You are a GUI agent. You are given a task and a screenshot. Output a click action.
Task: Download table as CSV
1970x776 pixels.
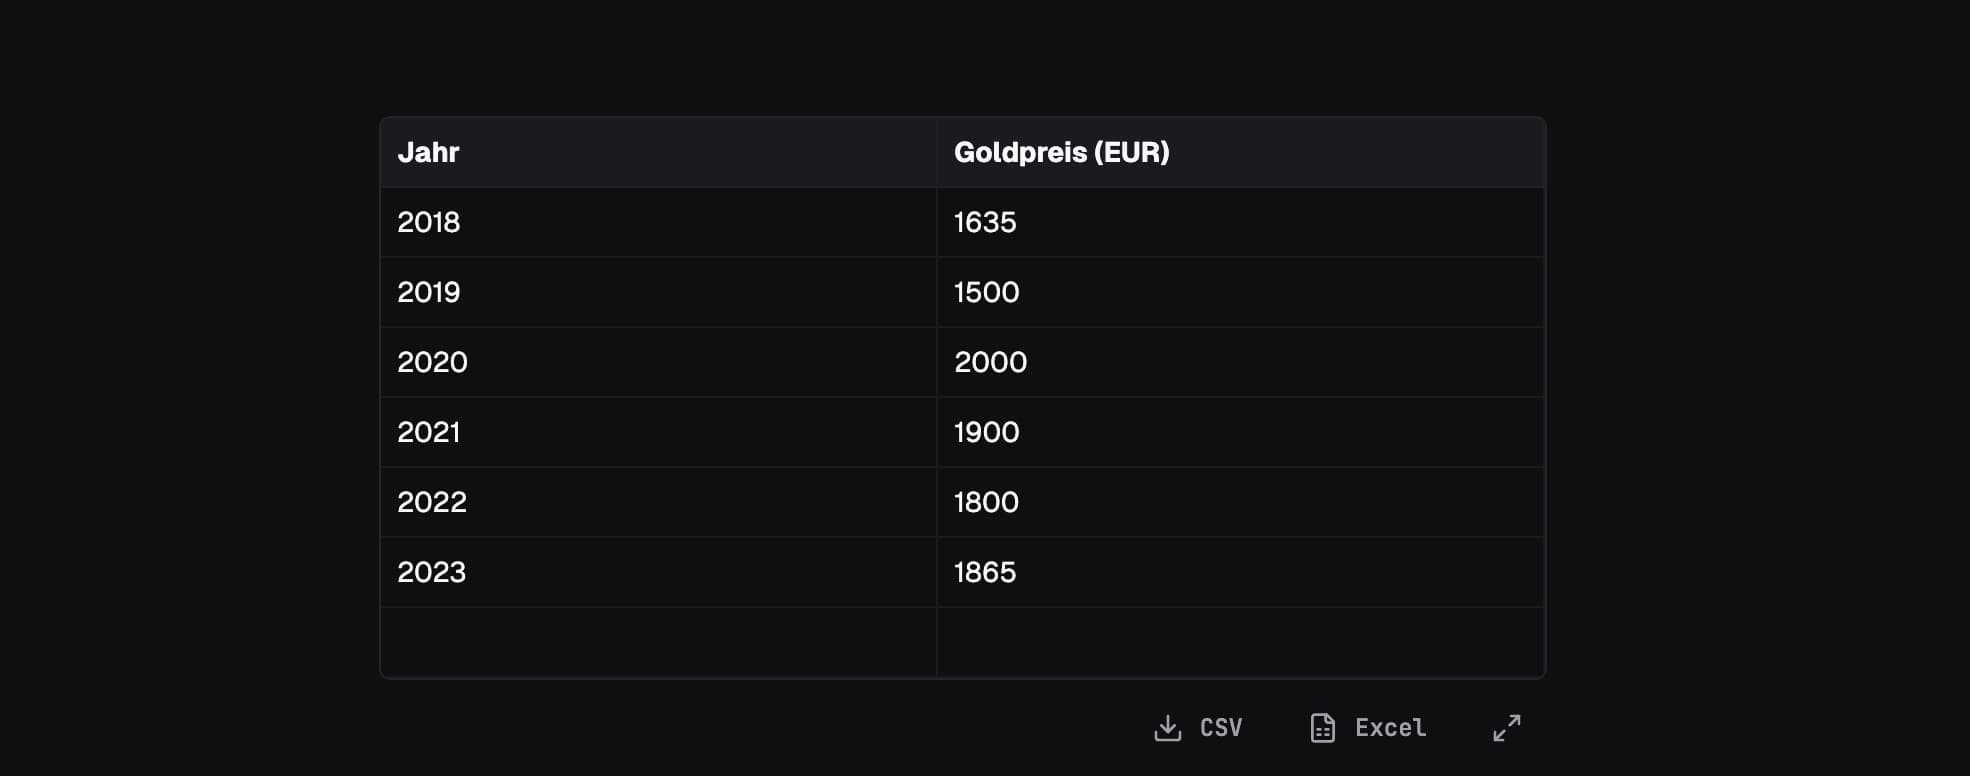pos(1198,728)
